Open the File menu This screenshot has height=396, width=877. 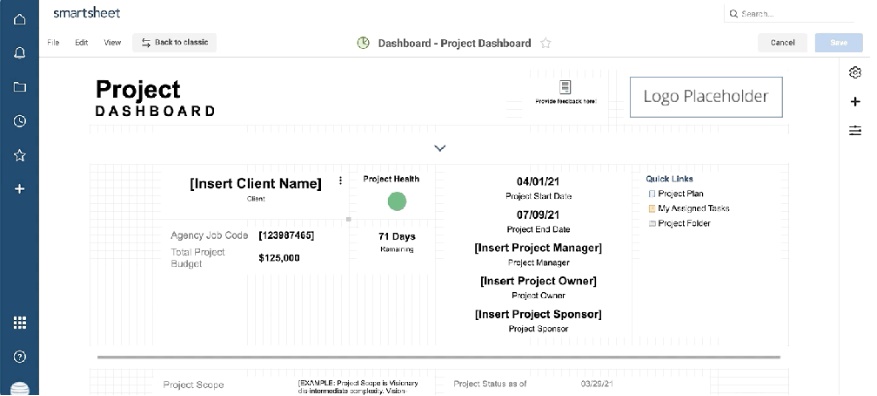point(53,43)
